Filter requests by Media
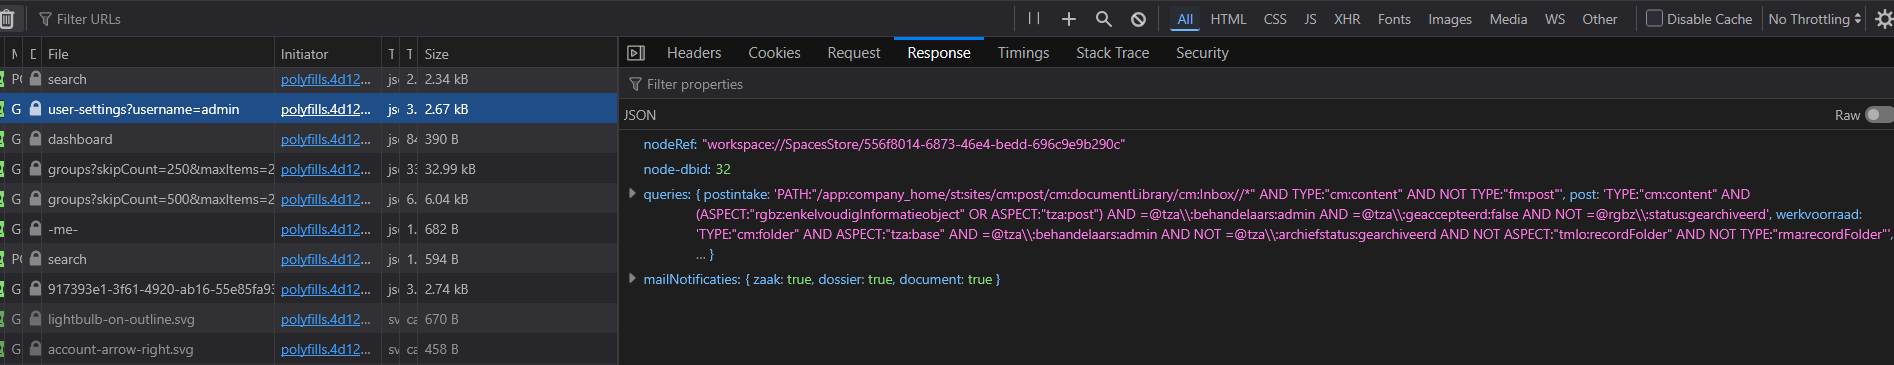1894x365 pixels. pos(1508,19)
